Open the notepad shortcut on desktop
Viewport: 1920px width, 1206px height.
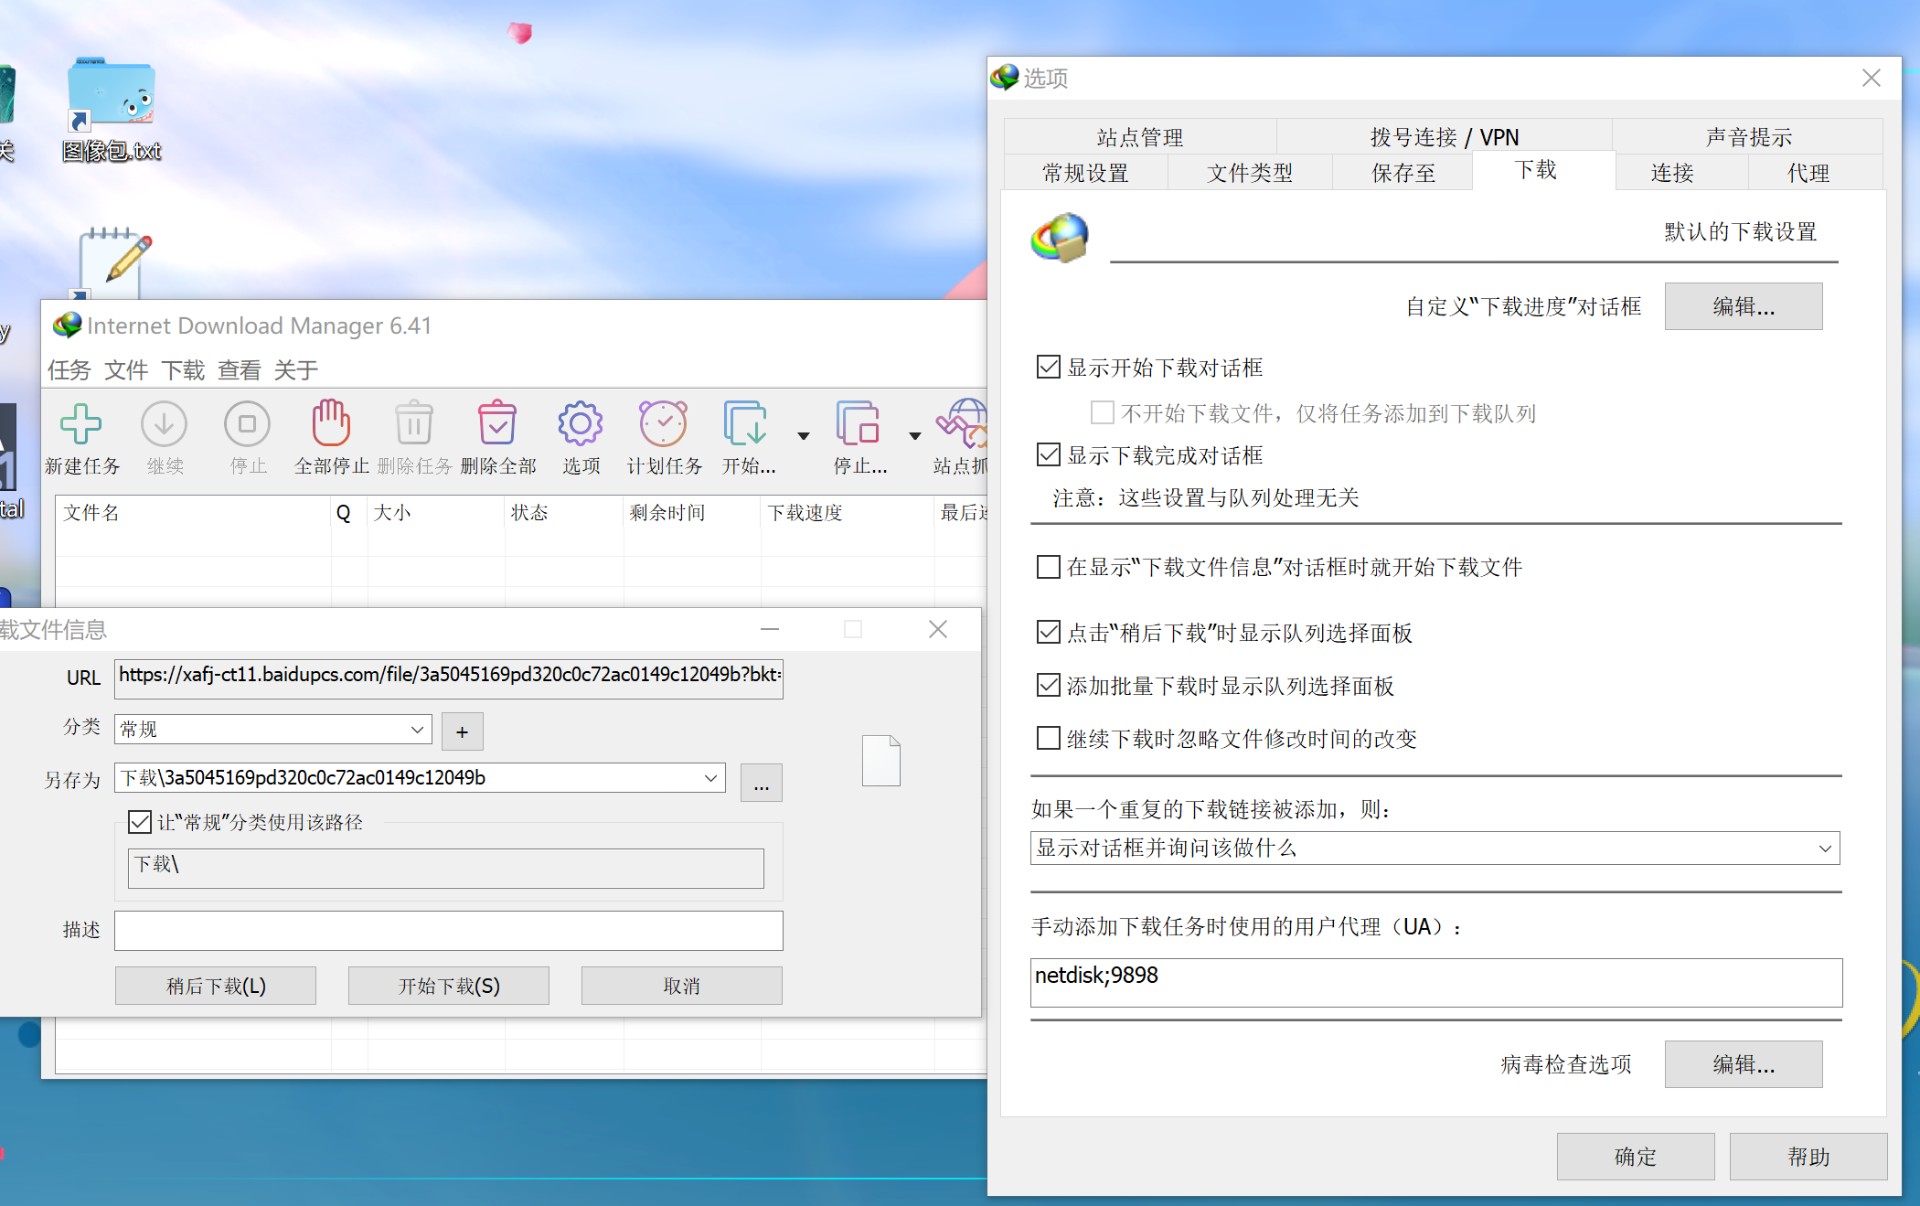pyautogui.click(x=114, y=263)
